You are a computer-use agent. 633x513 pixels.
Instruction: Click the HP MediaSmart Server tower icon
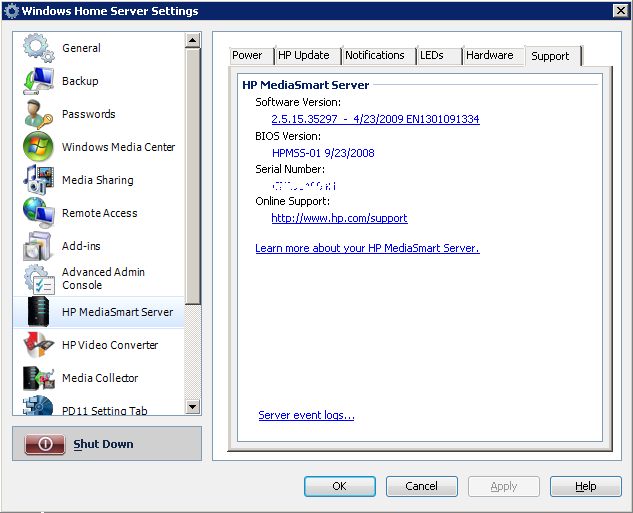coord(38,312)
